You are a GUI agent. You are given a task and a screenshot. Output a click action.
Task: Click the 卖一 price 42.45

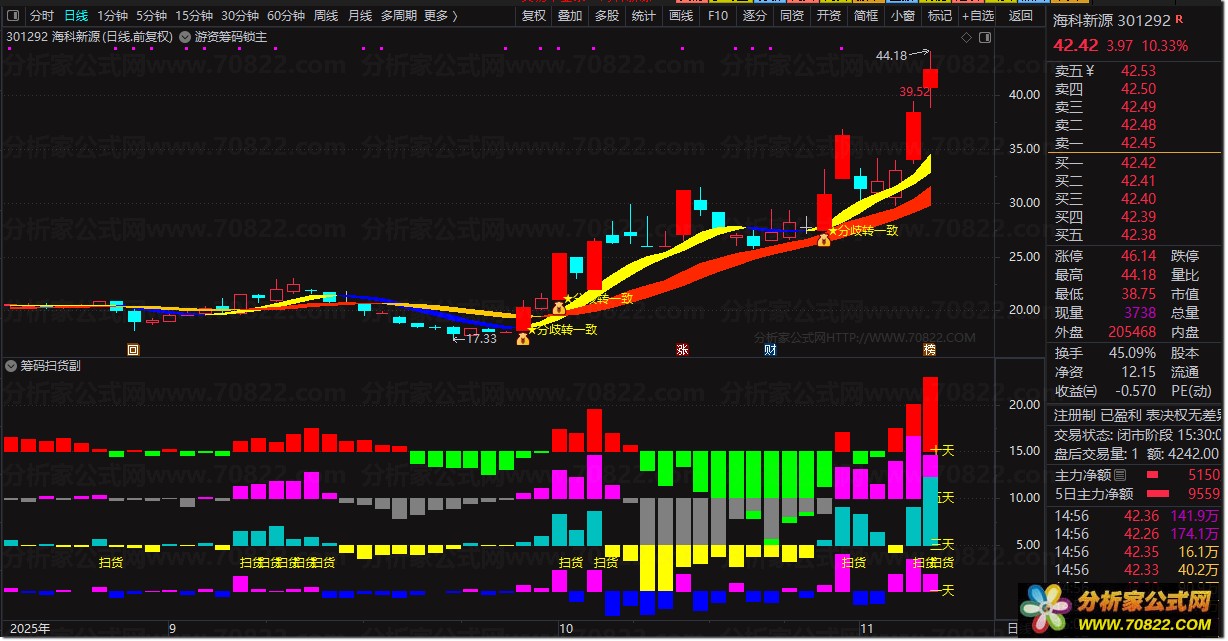click(x=1138, y=143)
